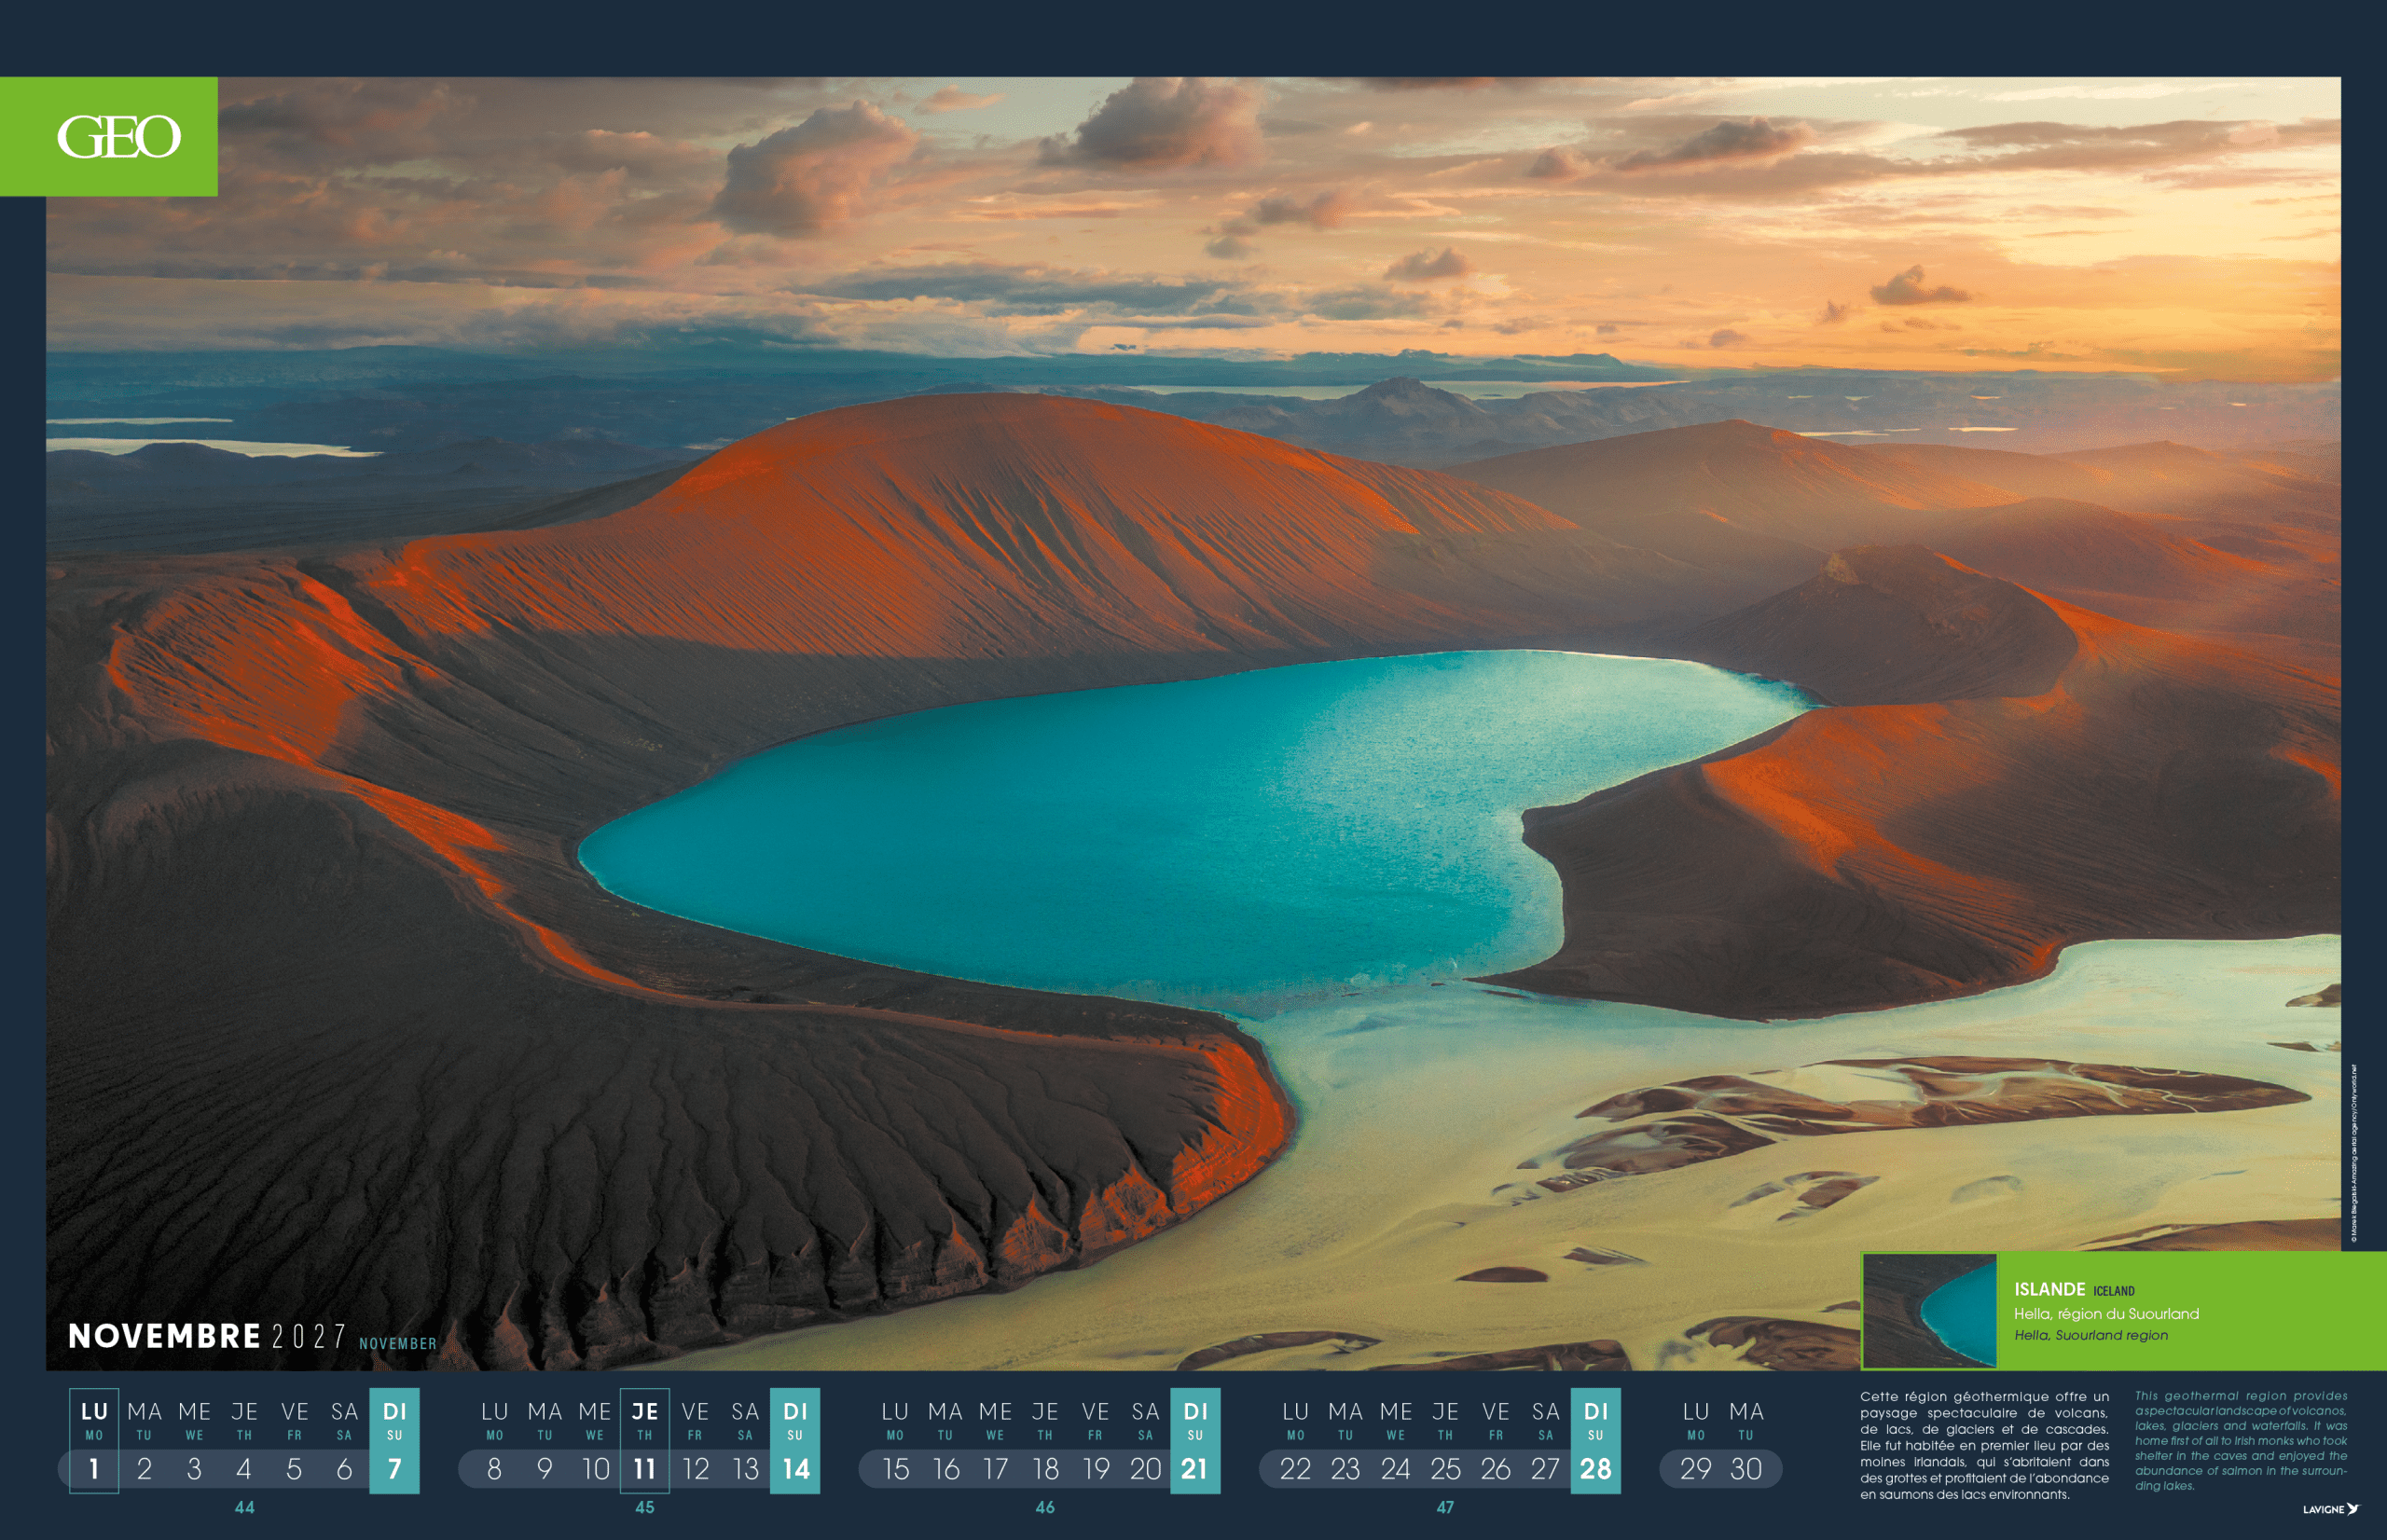Select Sunday 14 in teal column
The width and height of the screenshot is (2387, 1540).
795,1468
